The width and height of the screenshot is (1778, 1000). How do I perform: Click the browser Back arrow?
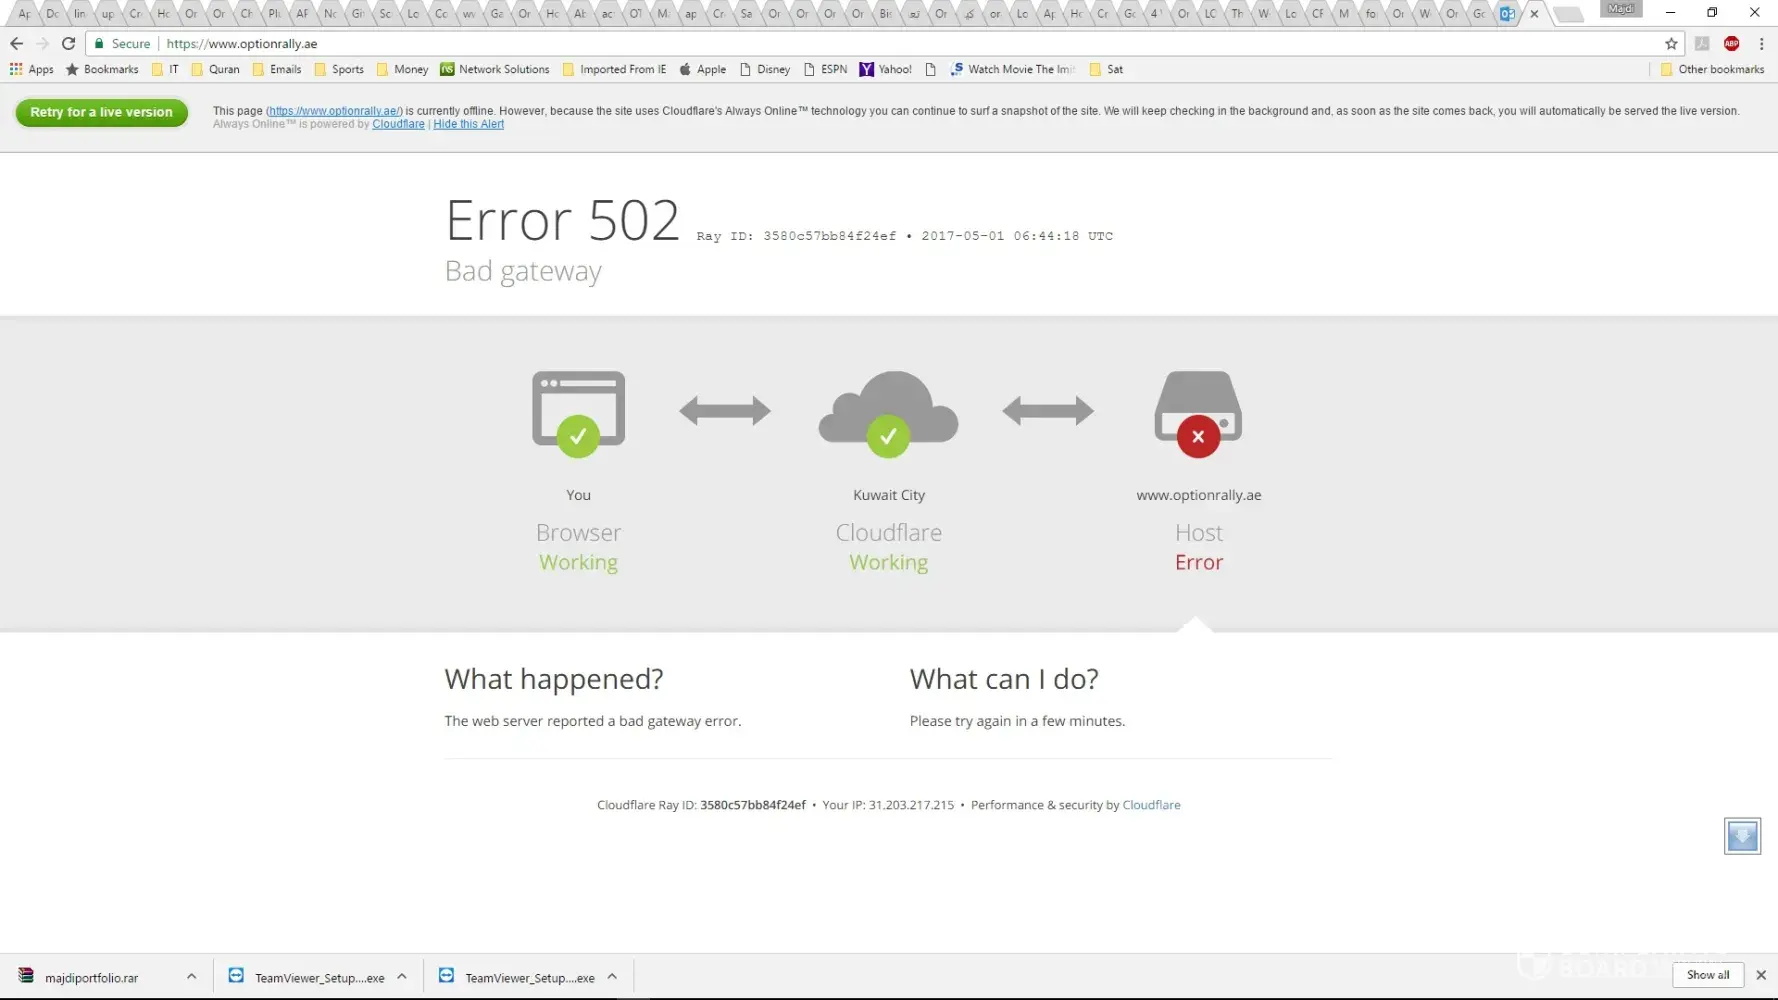(16, 44)
